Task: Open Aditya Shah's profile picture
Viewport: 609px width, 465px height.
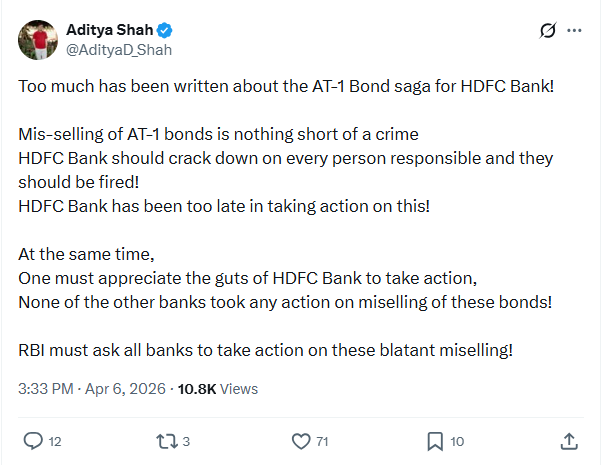Action: (x=35, y=39)
